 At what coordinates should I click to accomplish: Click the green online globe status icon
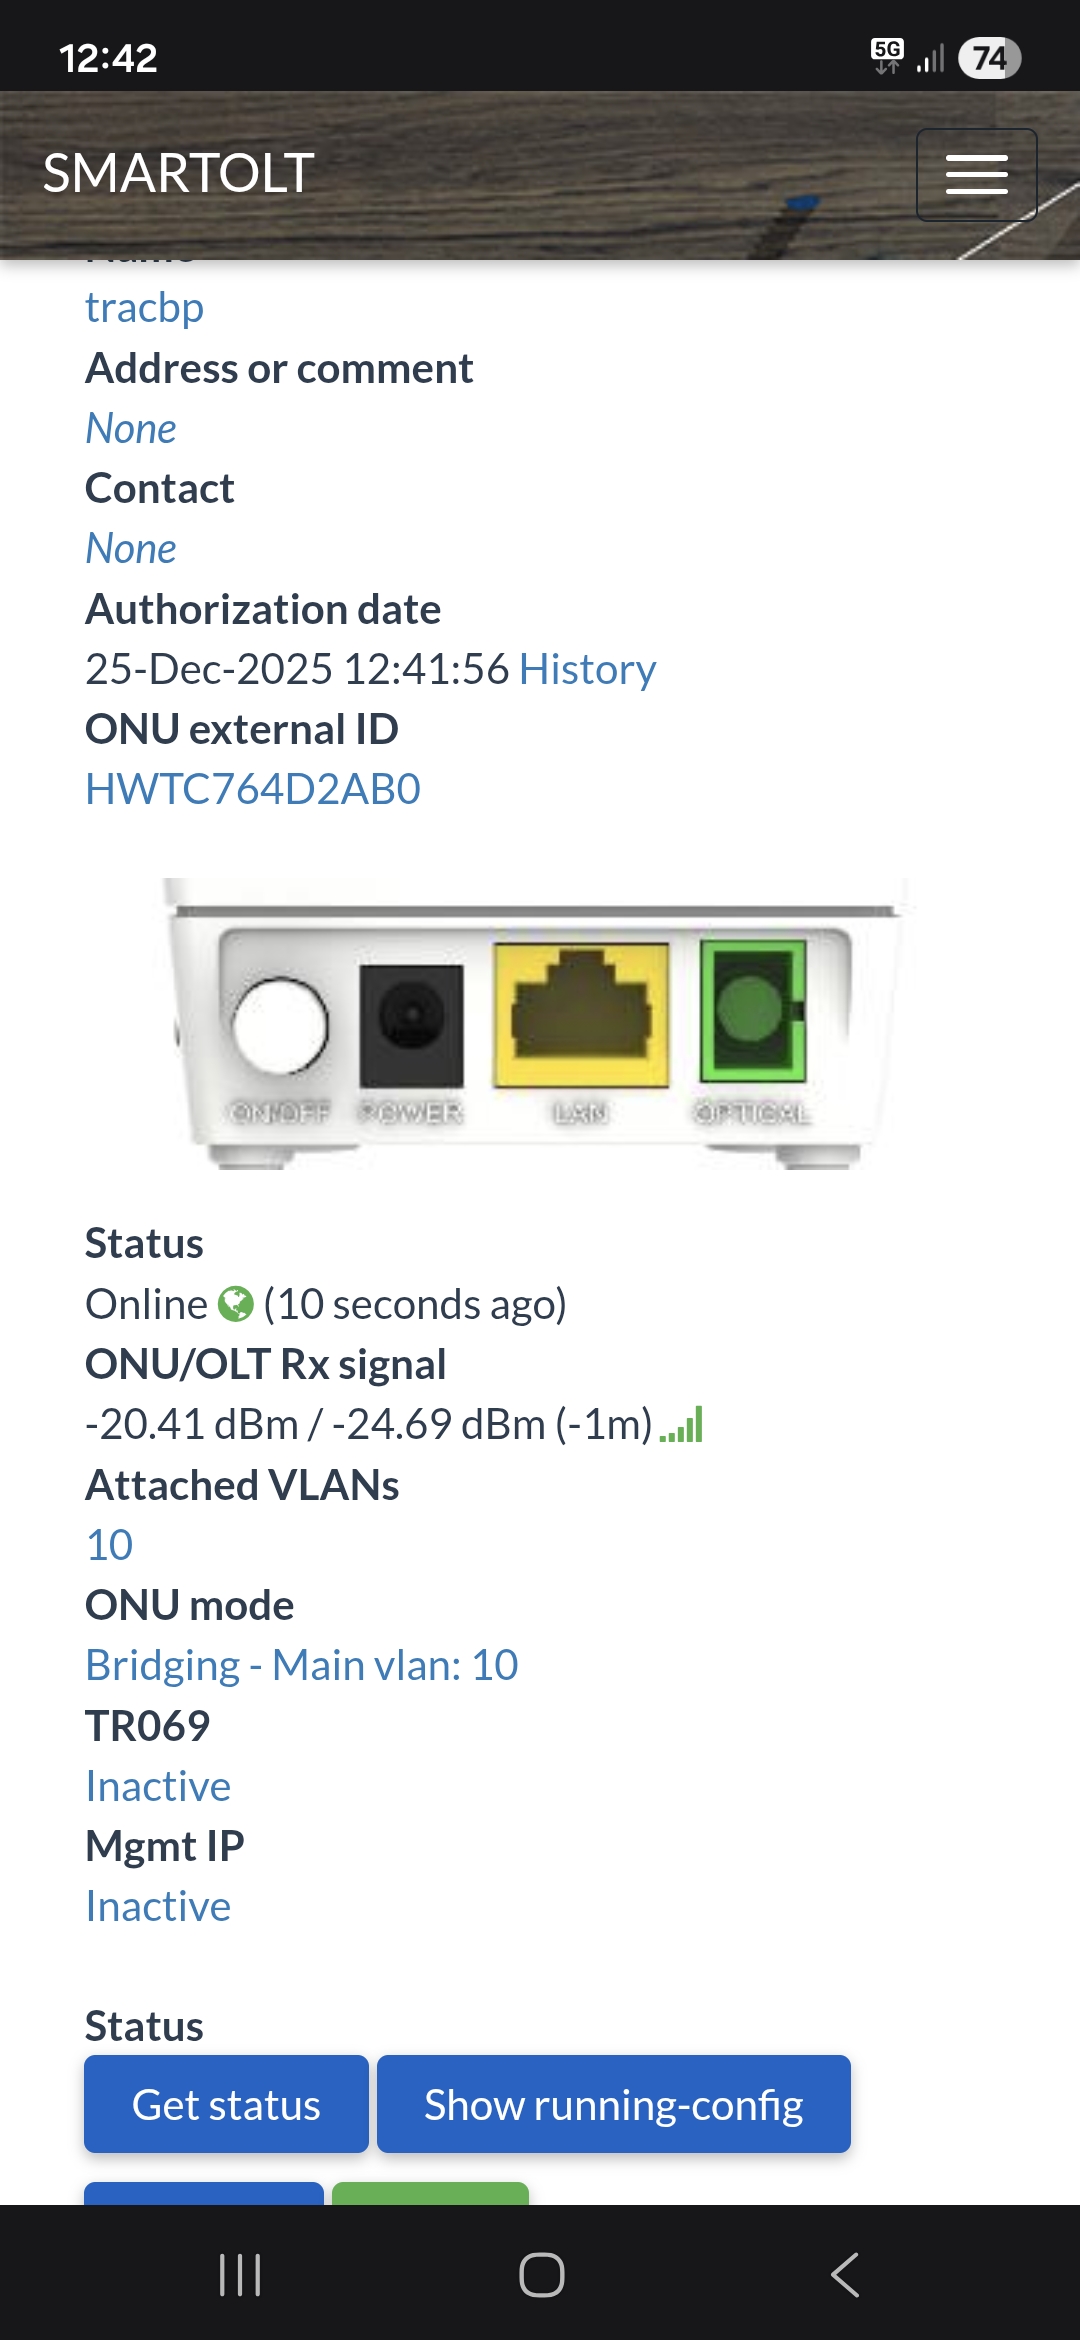pos(236,1304)
